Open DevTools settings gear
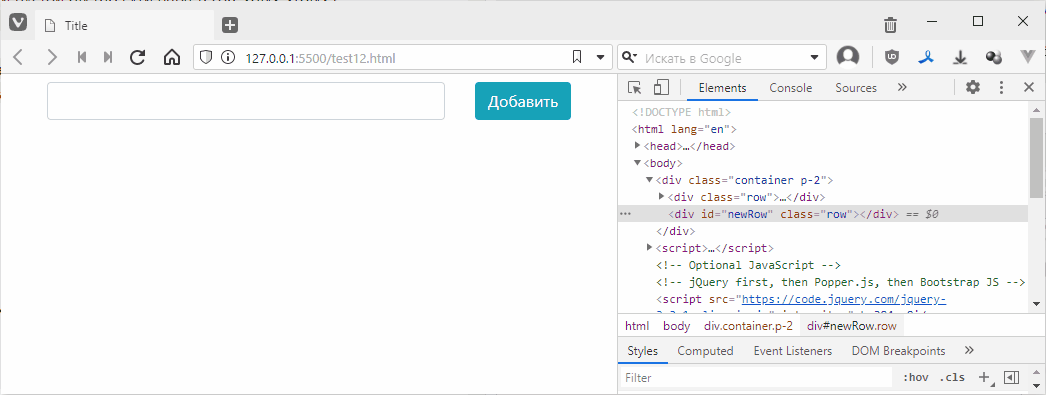Screen dimensions: 1046x395 973,87
